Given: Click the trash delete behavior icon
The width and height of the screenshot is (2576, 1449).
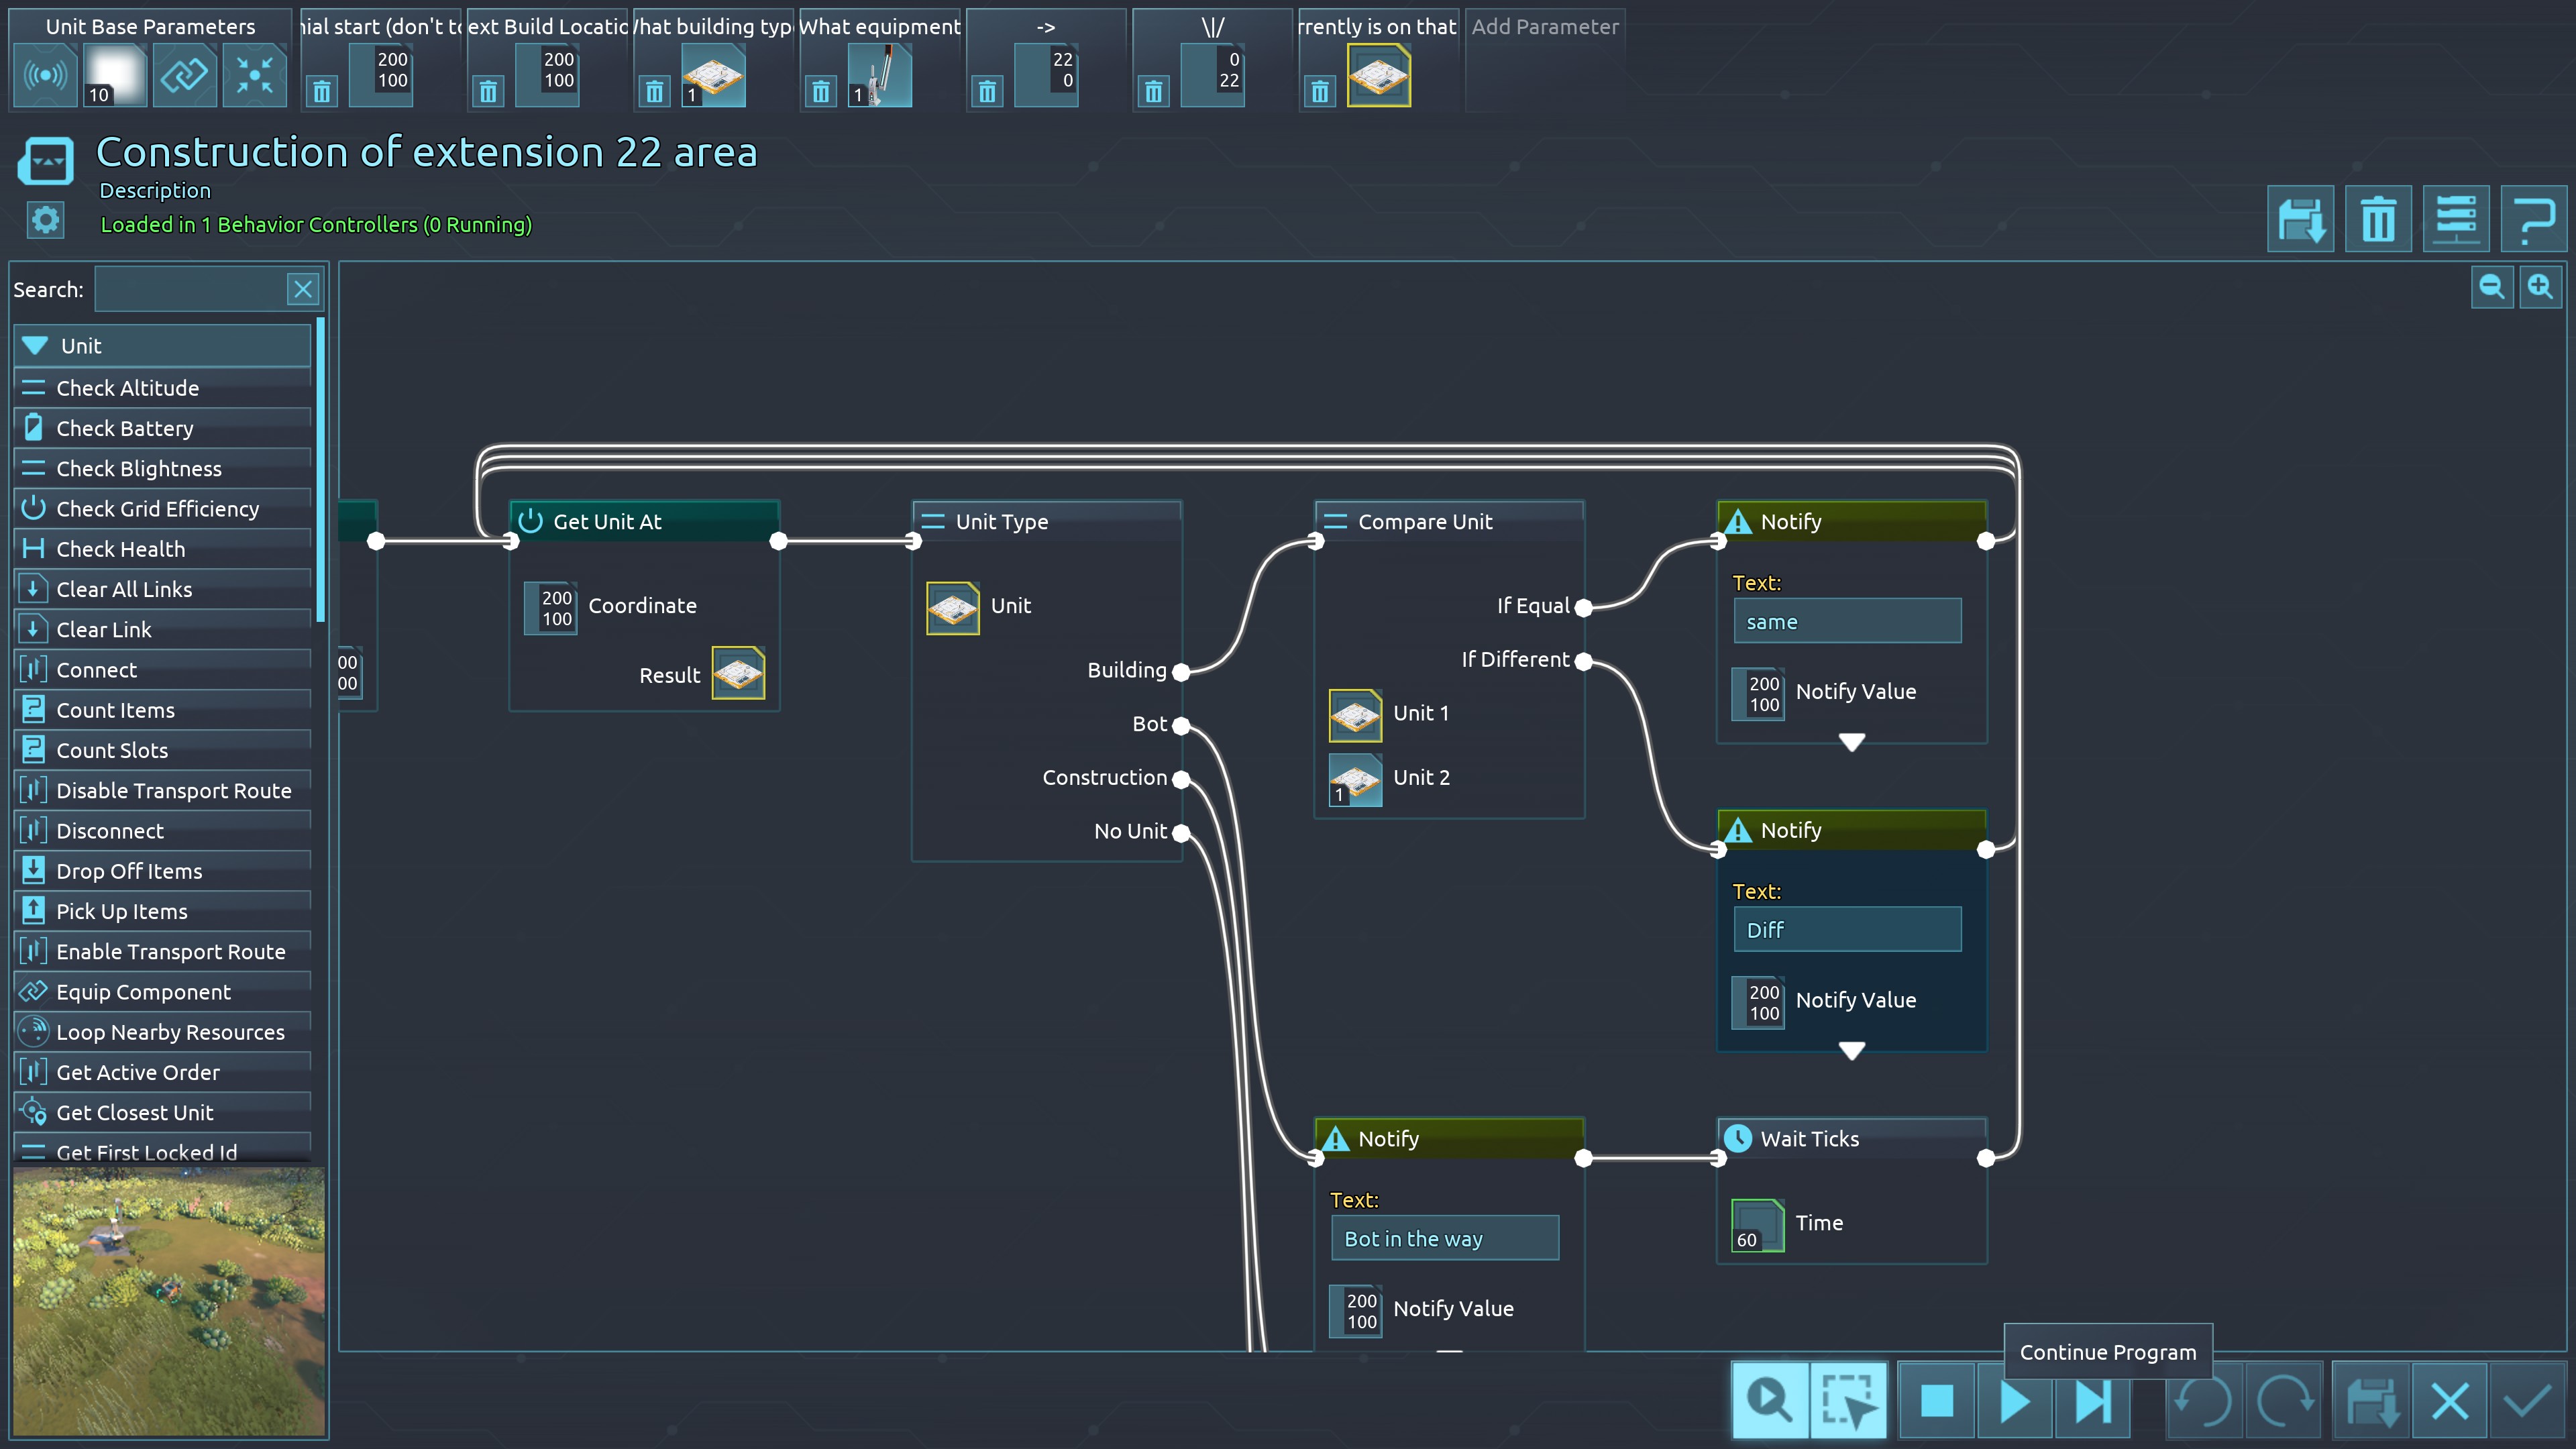Looking at the screenshot, I should pyautogui.click(x=2378, y=219).
